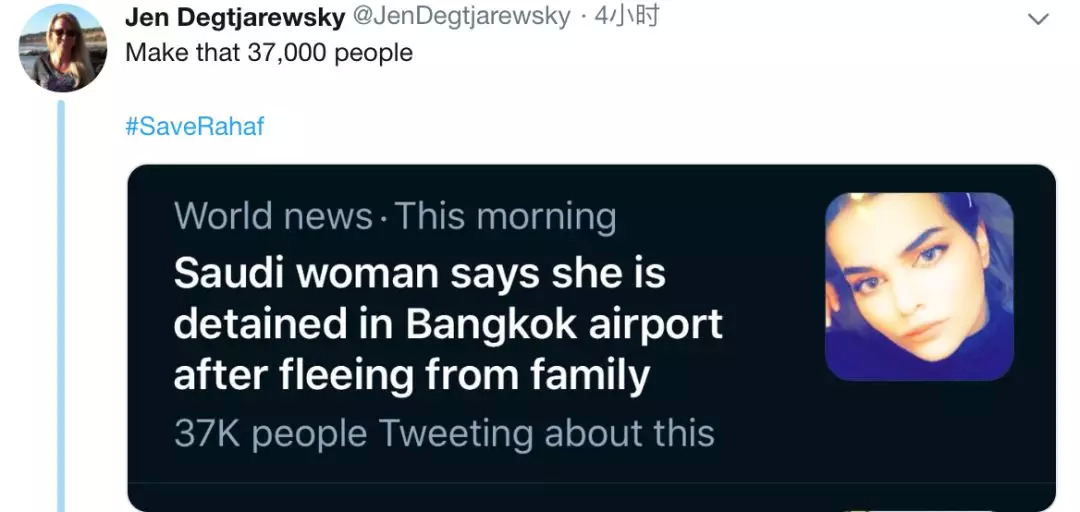Open '37K people Tweeting about this'

(x=444, y=433)
